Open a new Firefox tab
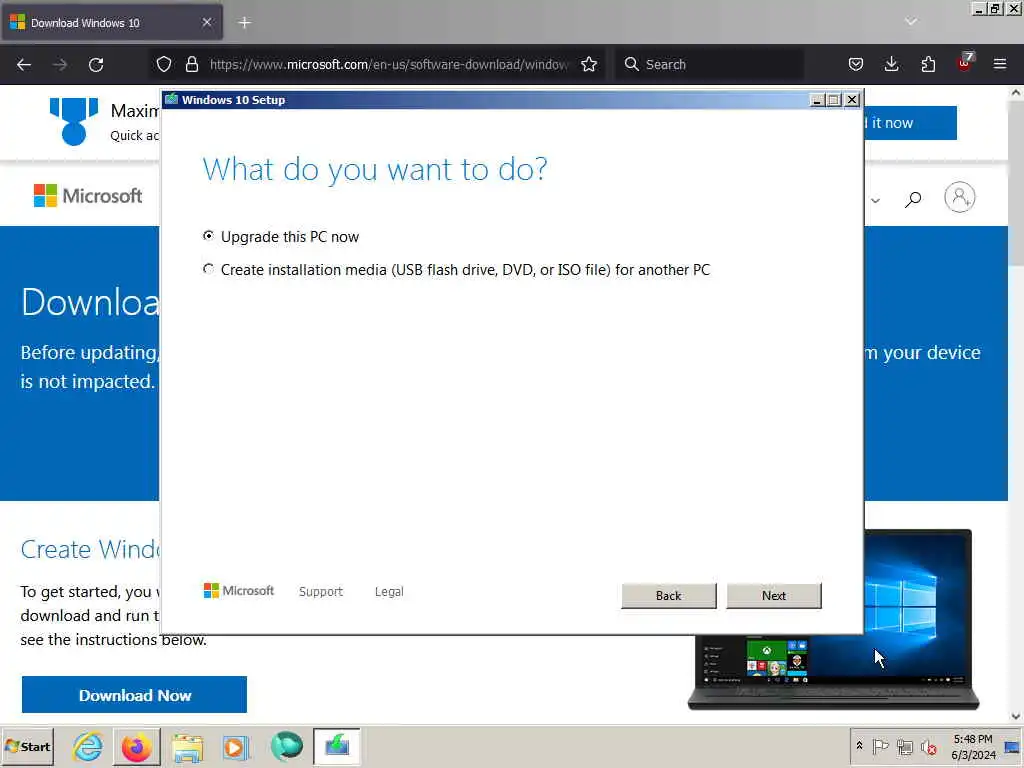This screenshot has width=1024, height=768. coord(244,23)
